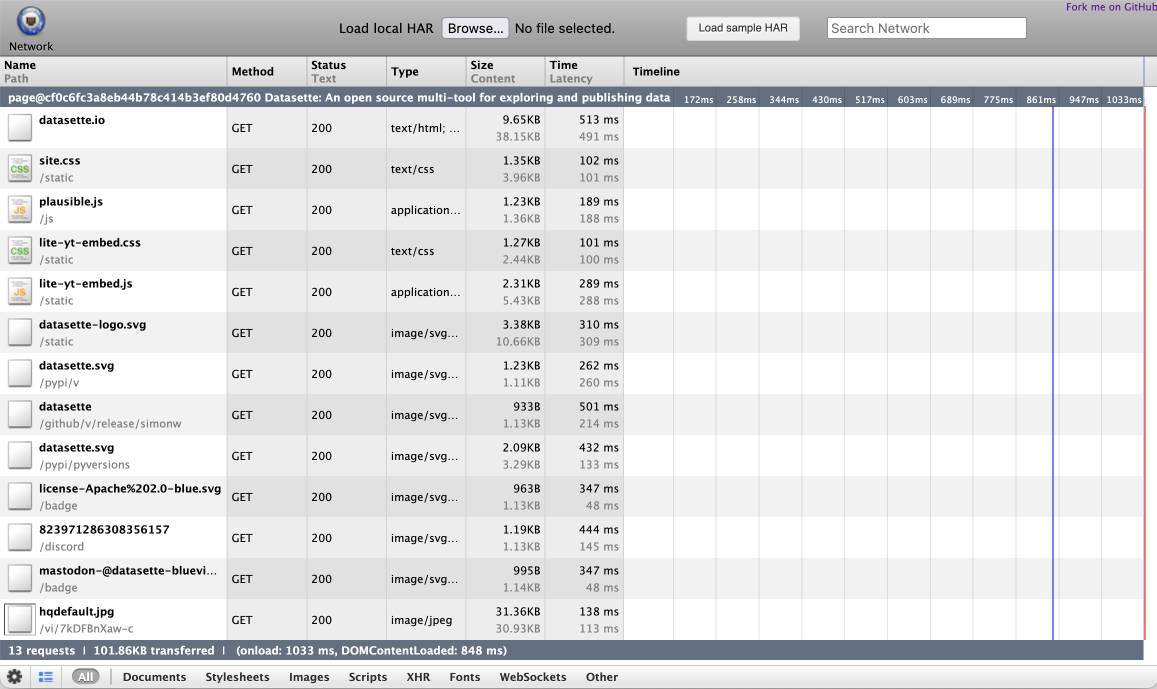Click the file icon for /pypi/pyversions datasette.svg
The width and height of the screenshot is (1157, 689).
(x=20, y=456)
